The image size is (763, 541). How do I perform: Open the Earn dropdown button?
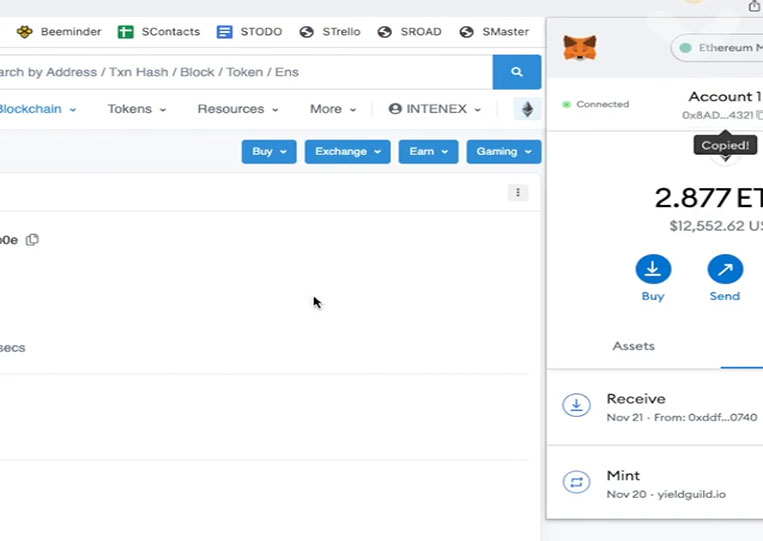point(428,152)
